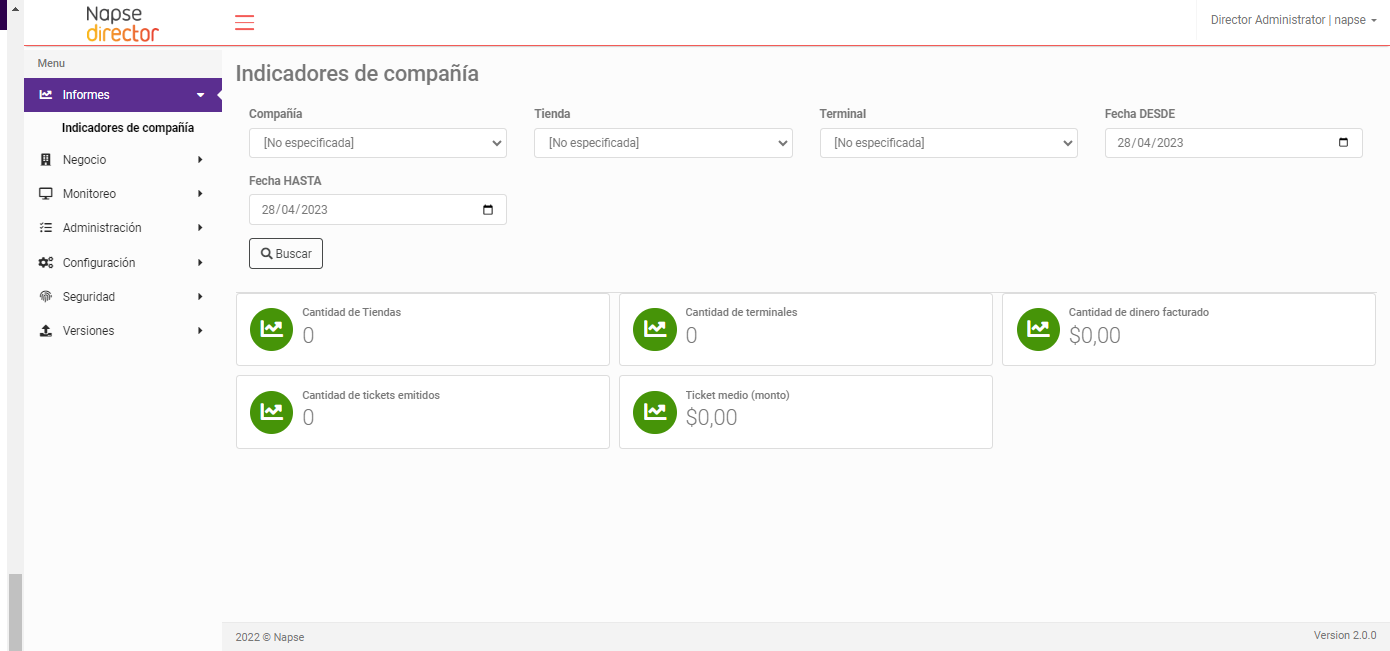This screenshot has width=1390, height=651.
Task: Open the Monitoreo menu item
Action: point(123,194)
